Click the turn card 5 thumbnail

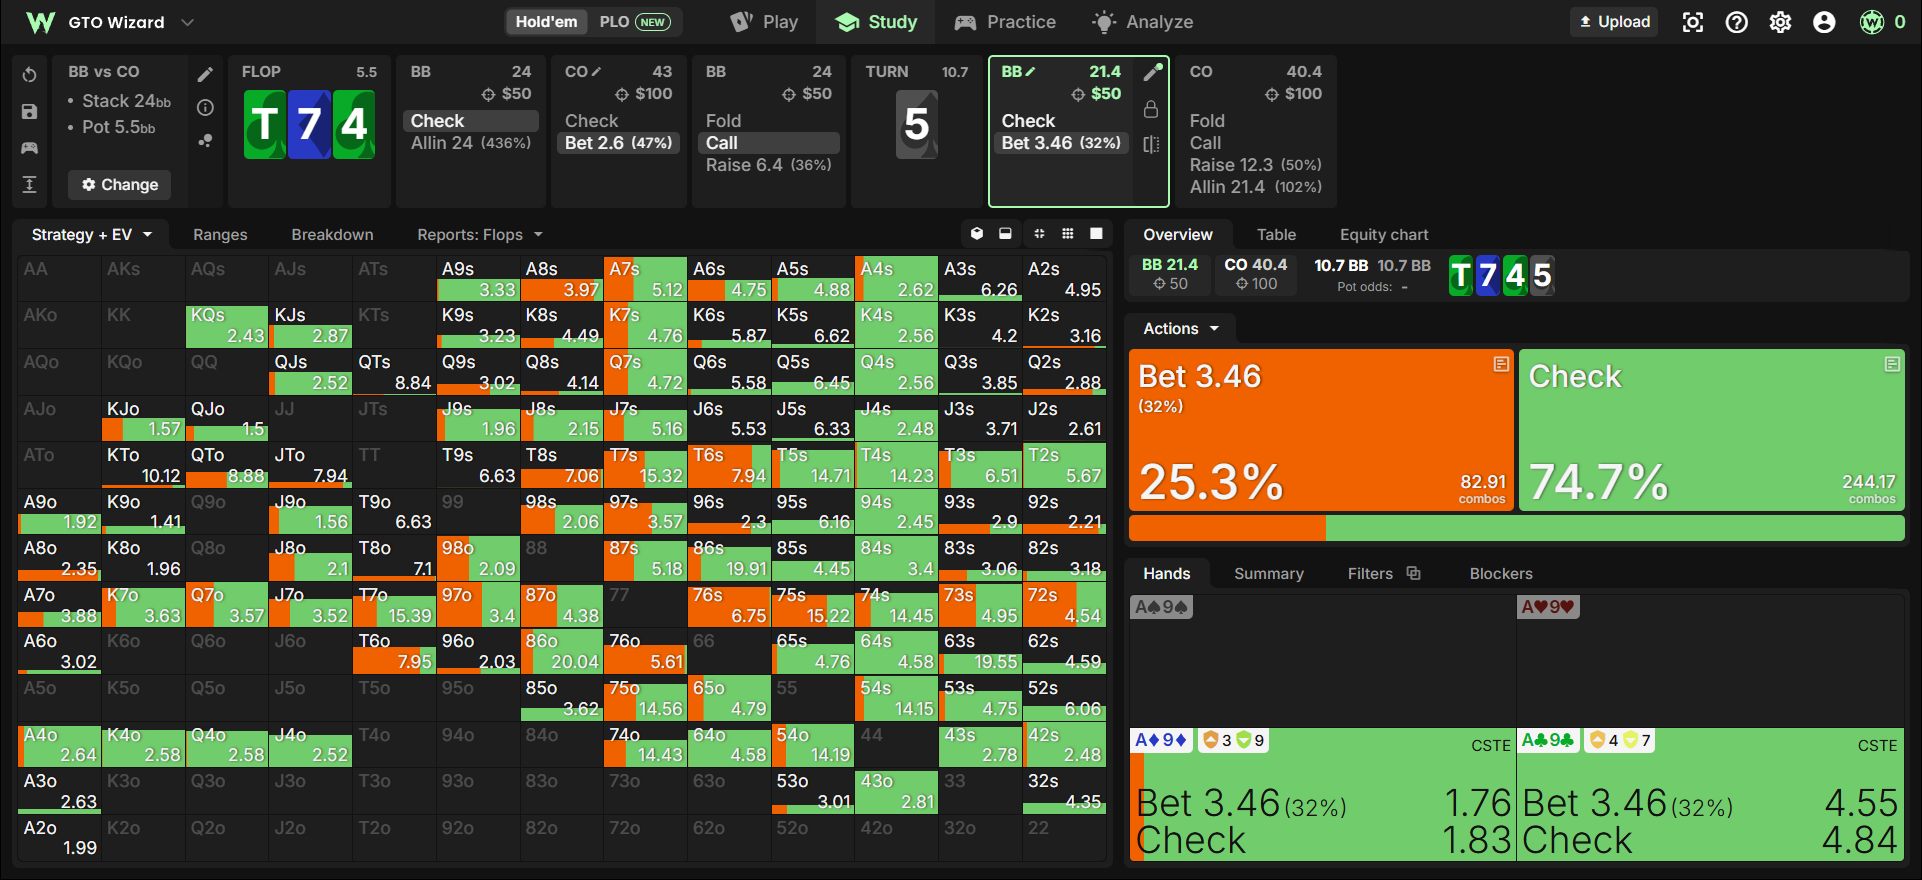[917, 125]
